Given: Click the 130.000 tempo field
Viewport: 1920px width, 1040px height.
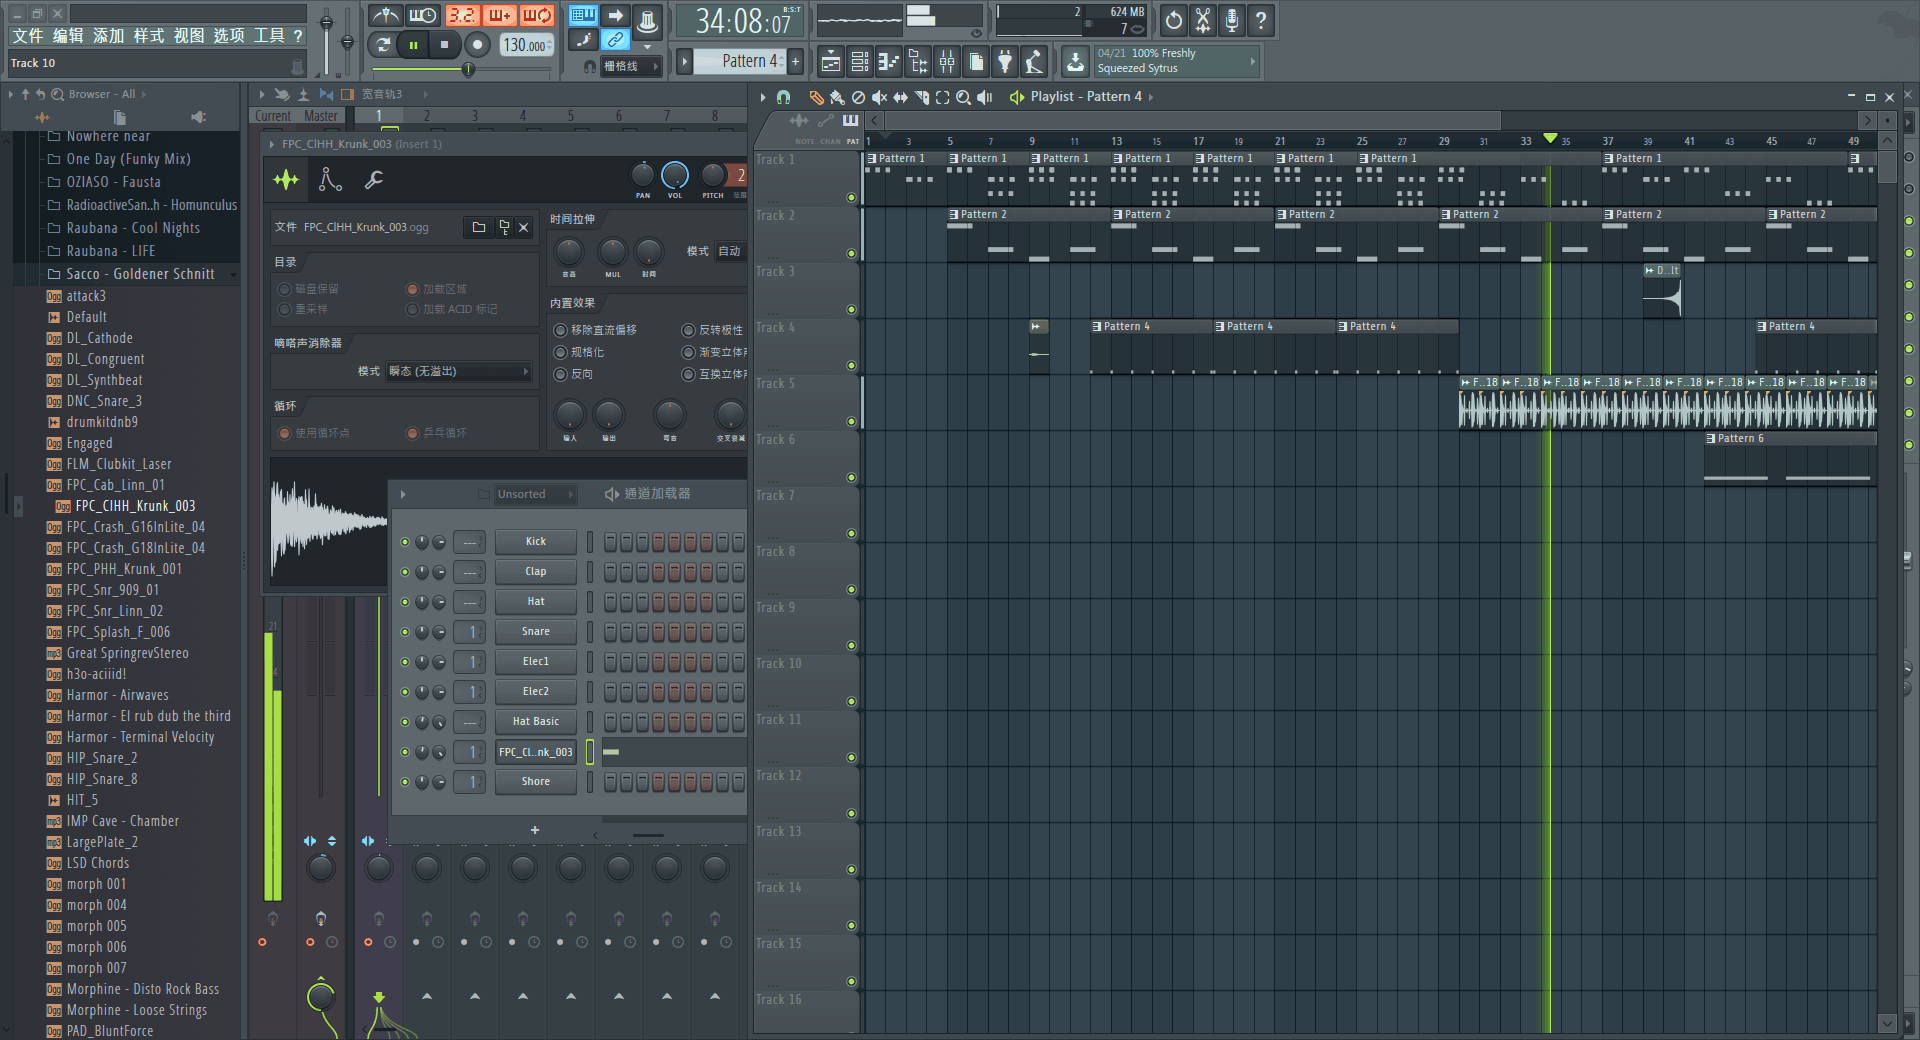Looking at the screenshot, I should point(525,45).
